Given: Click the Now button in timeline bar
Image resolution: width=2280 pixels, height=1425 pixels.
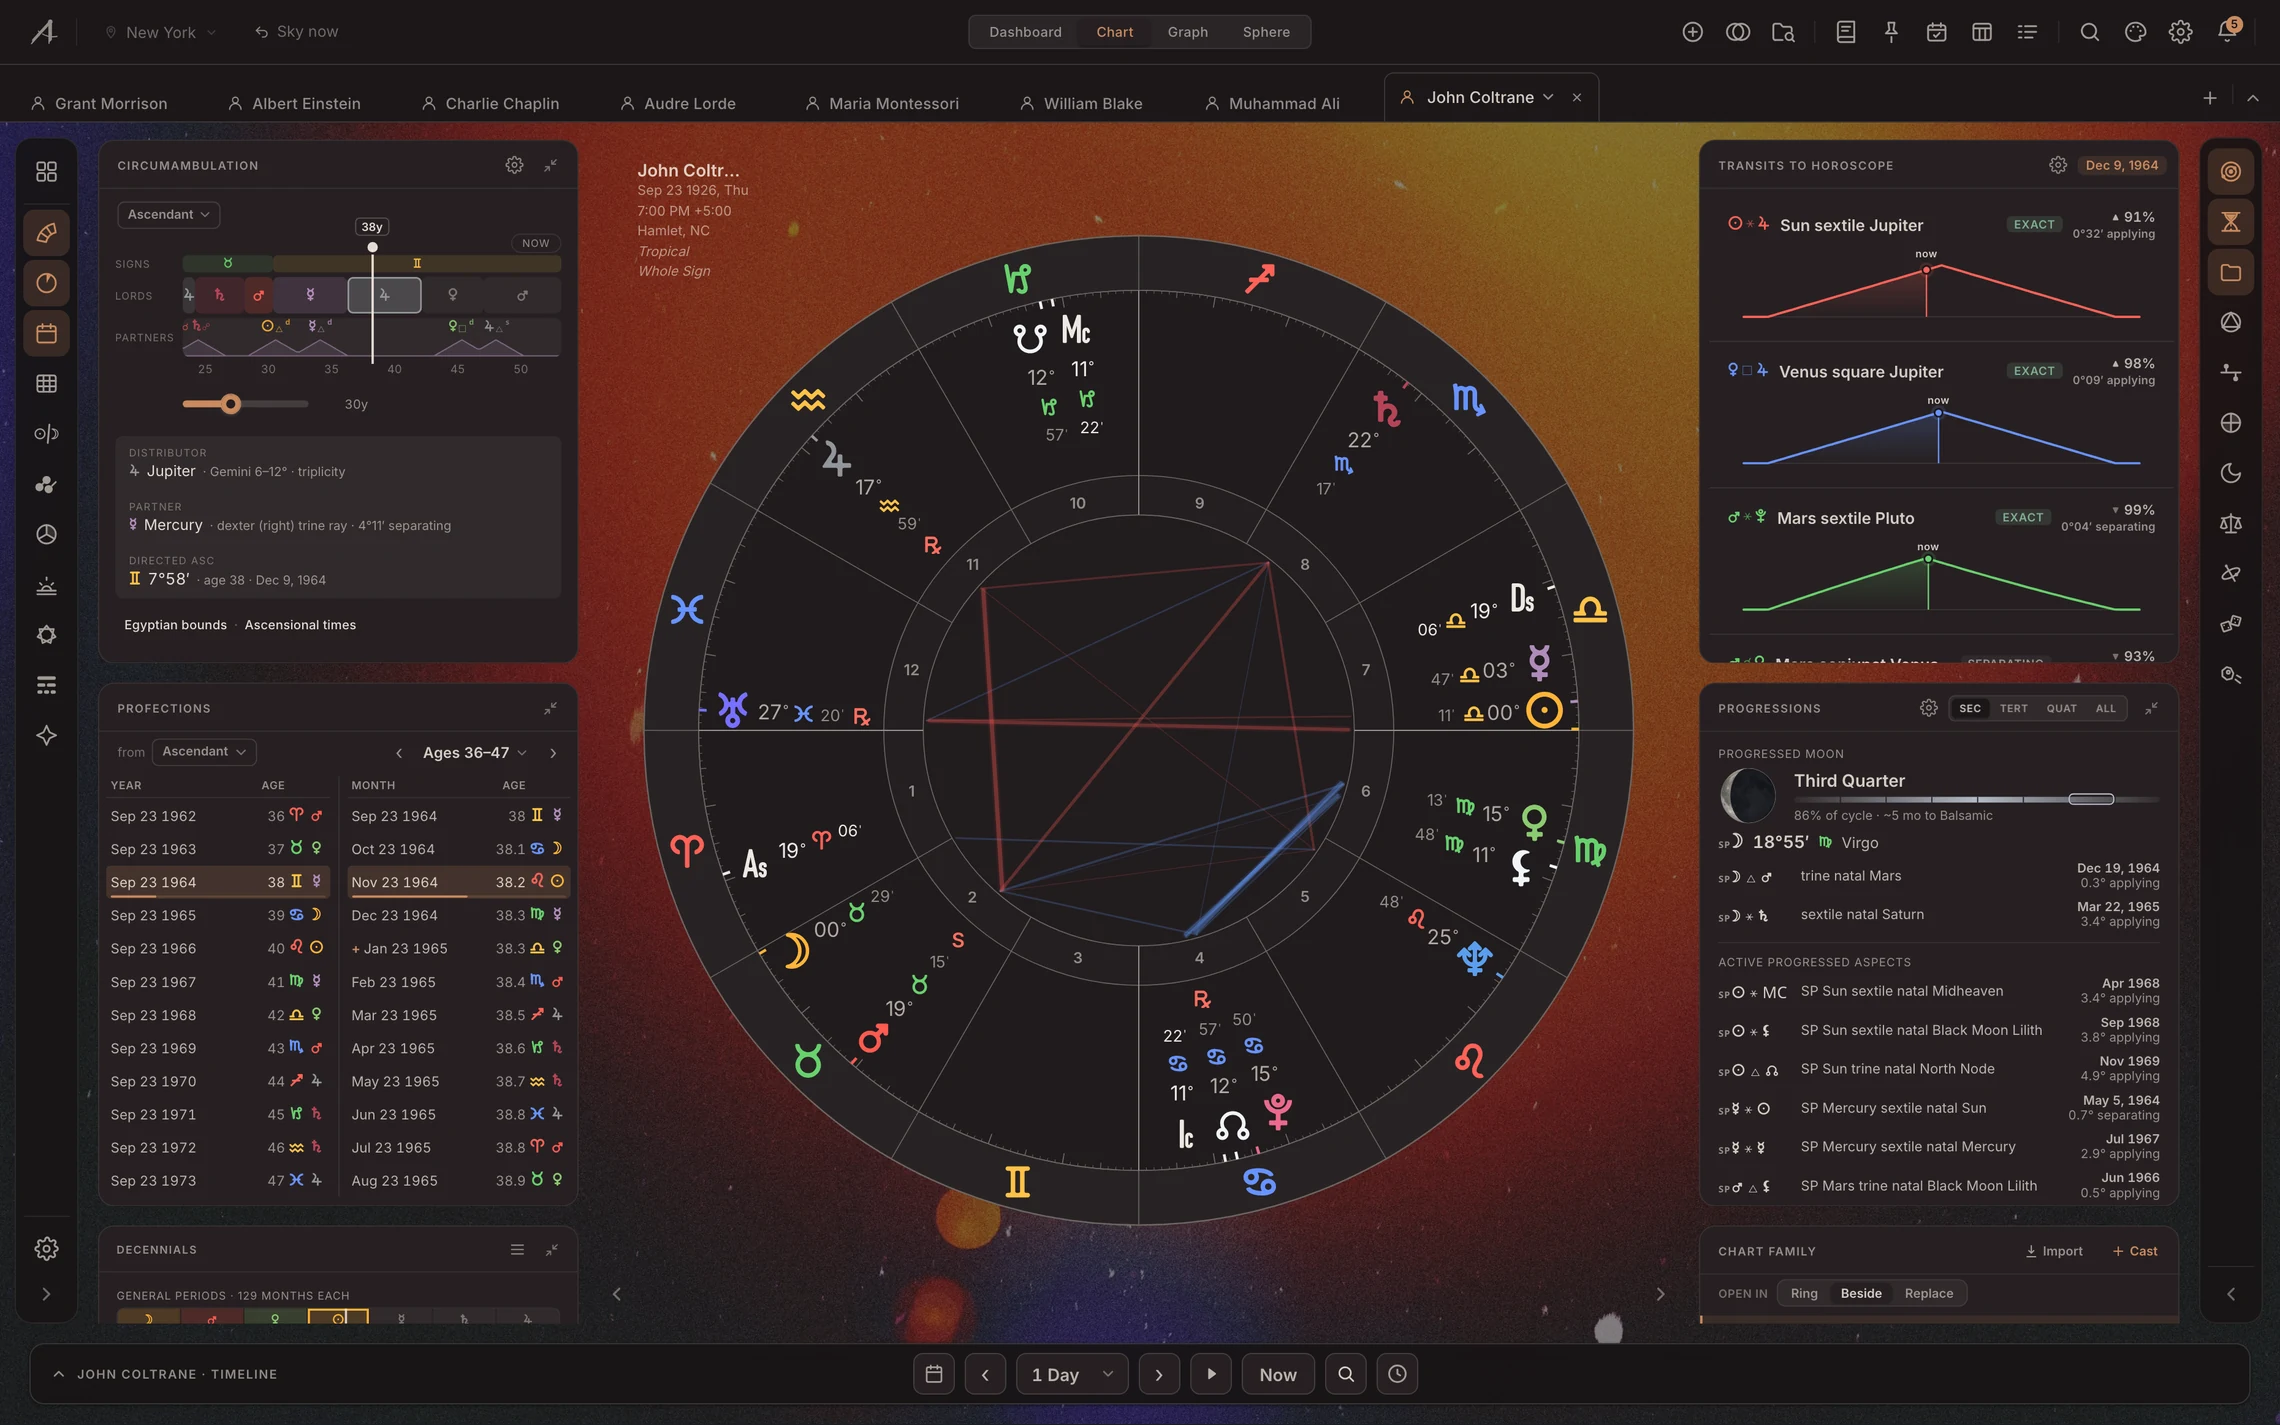Looking at the screenshot, I should (1278, 1374).
